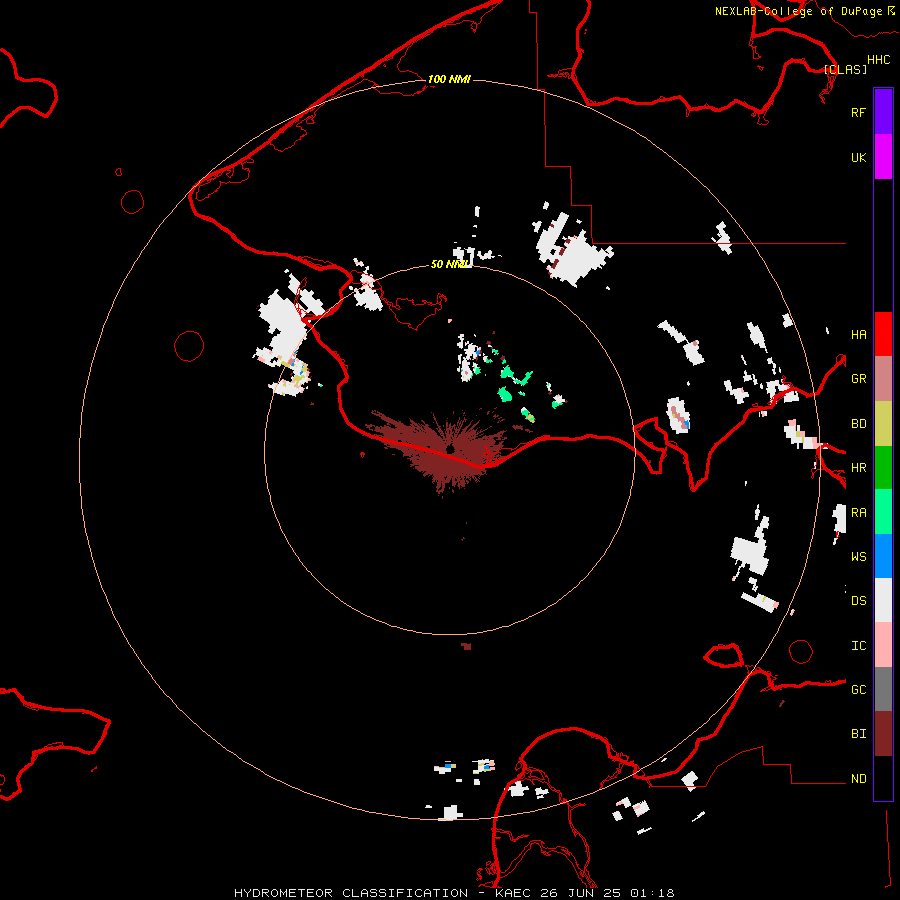The image size is (900, 900).
Task: Click the 'WS' legend label
Action: click(858, 556)
